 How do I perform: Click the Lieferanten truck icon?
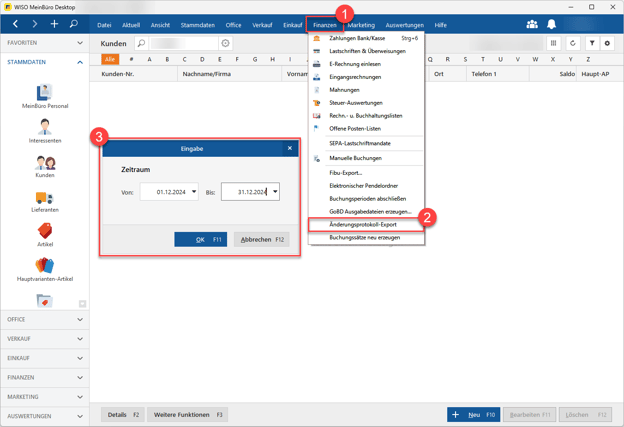pos(45,198)
